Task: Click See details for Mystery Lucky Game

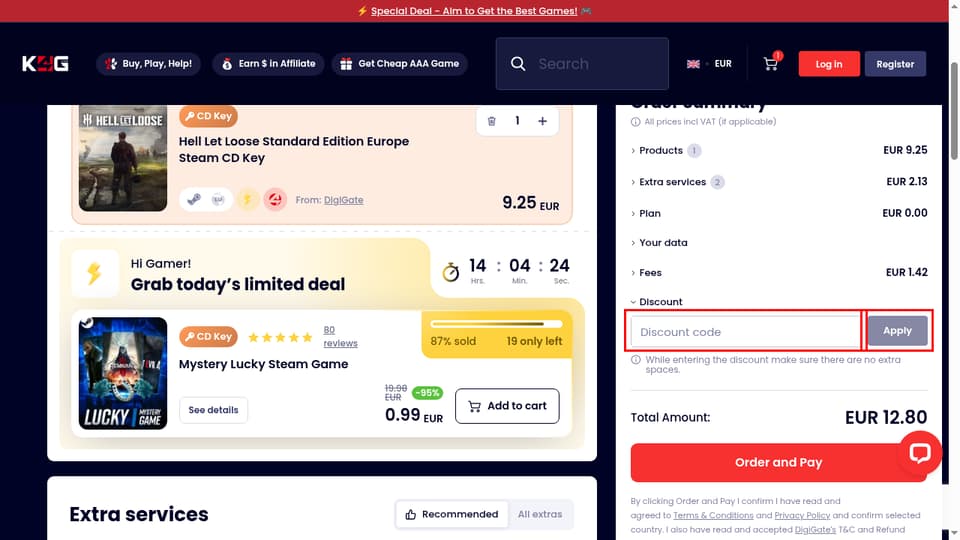Action: [213, 410]
